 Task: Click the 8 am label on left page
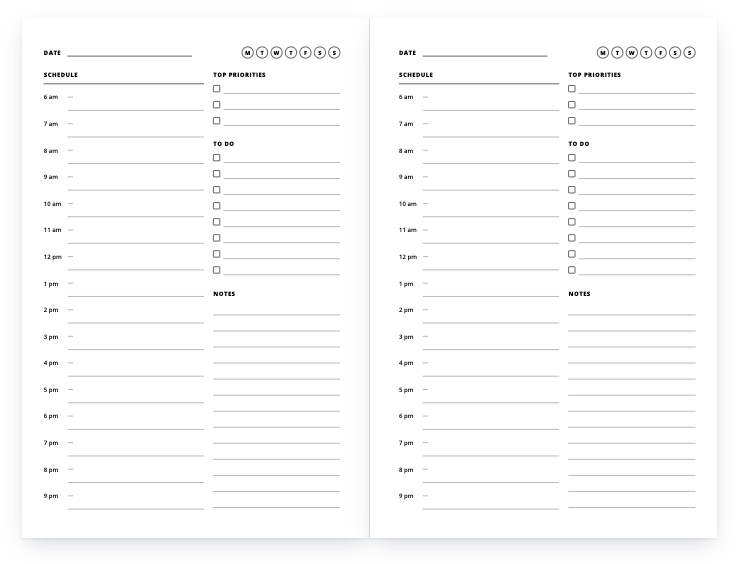(x=51, y=151)
